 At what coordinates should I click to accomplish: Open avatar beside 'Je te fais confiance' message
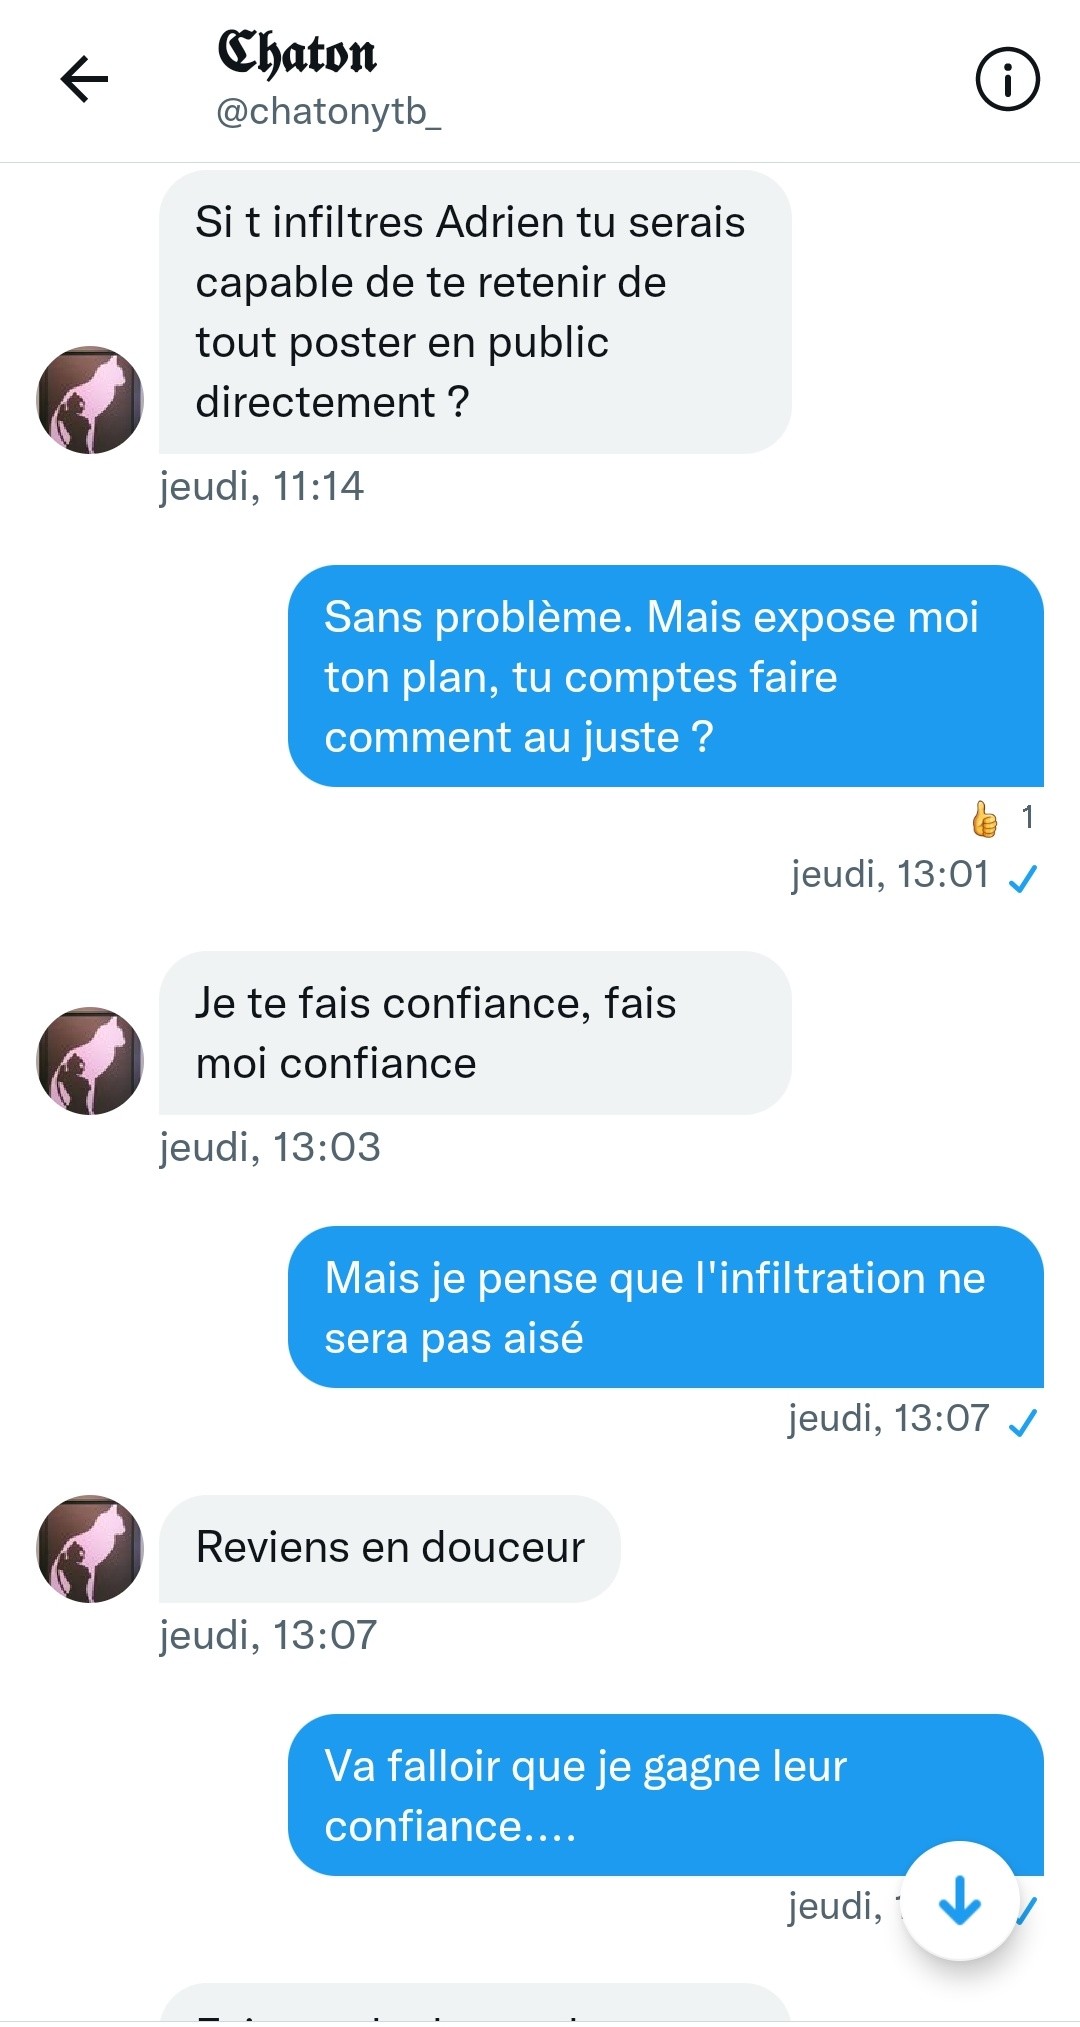tap(90, 1061)
